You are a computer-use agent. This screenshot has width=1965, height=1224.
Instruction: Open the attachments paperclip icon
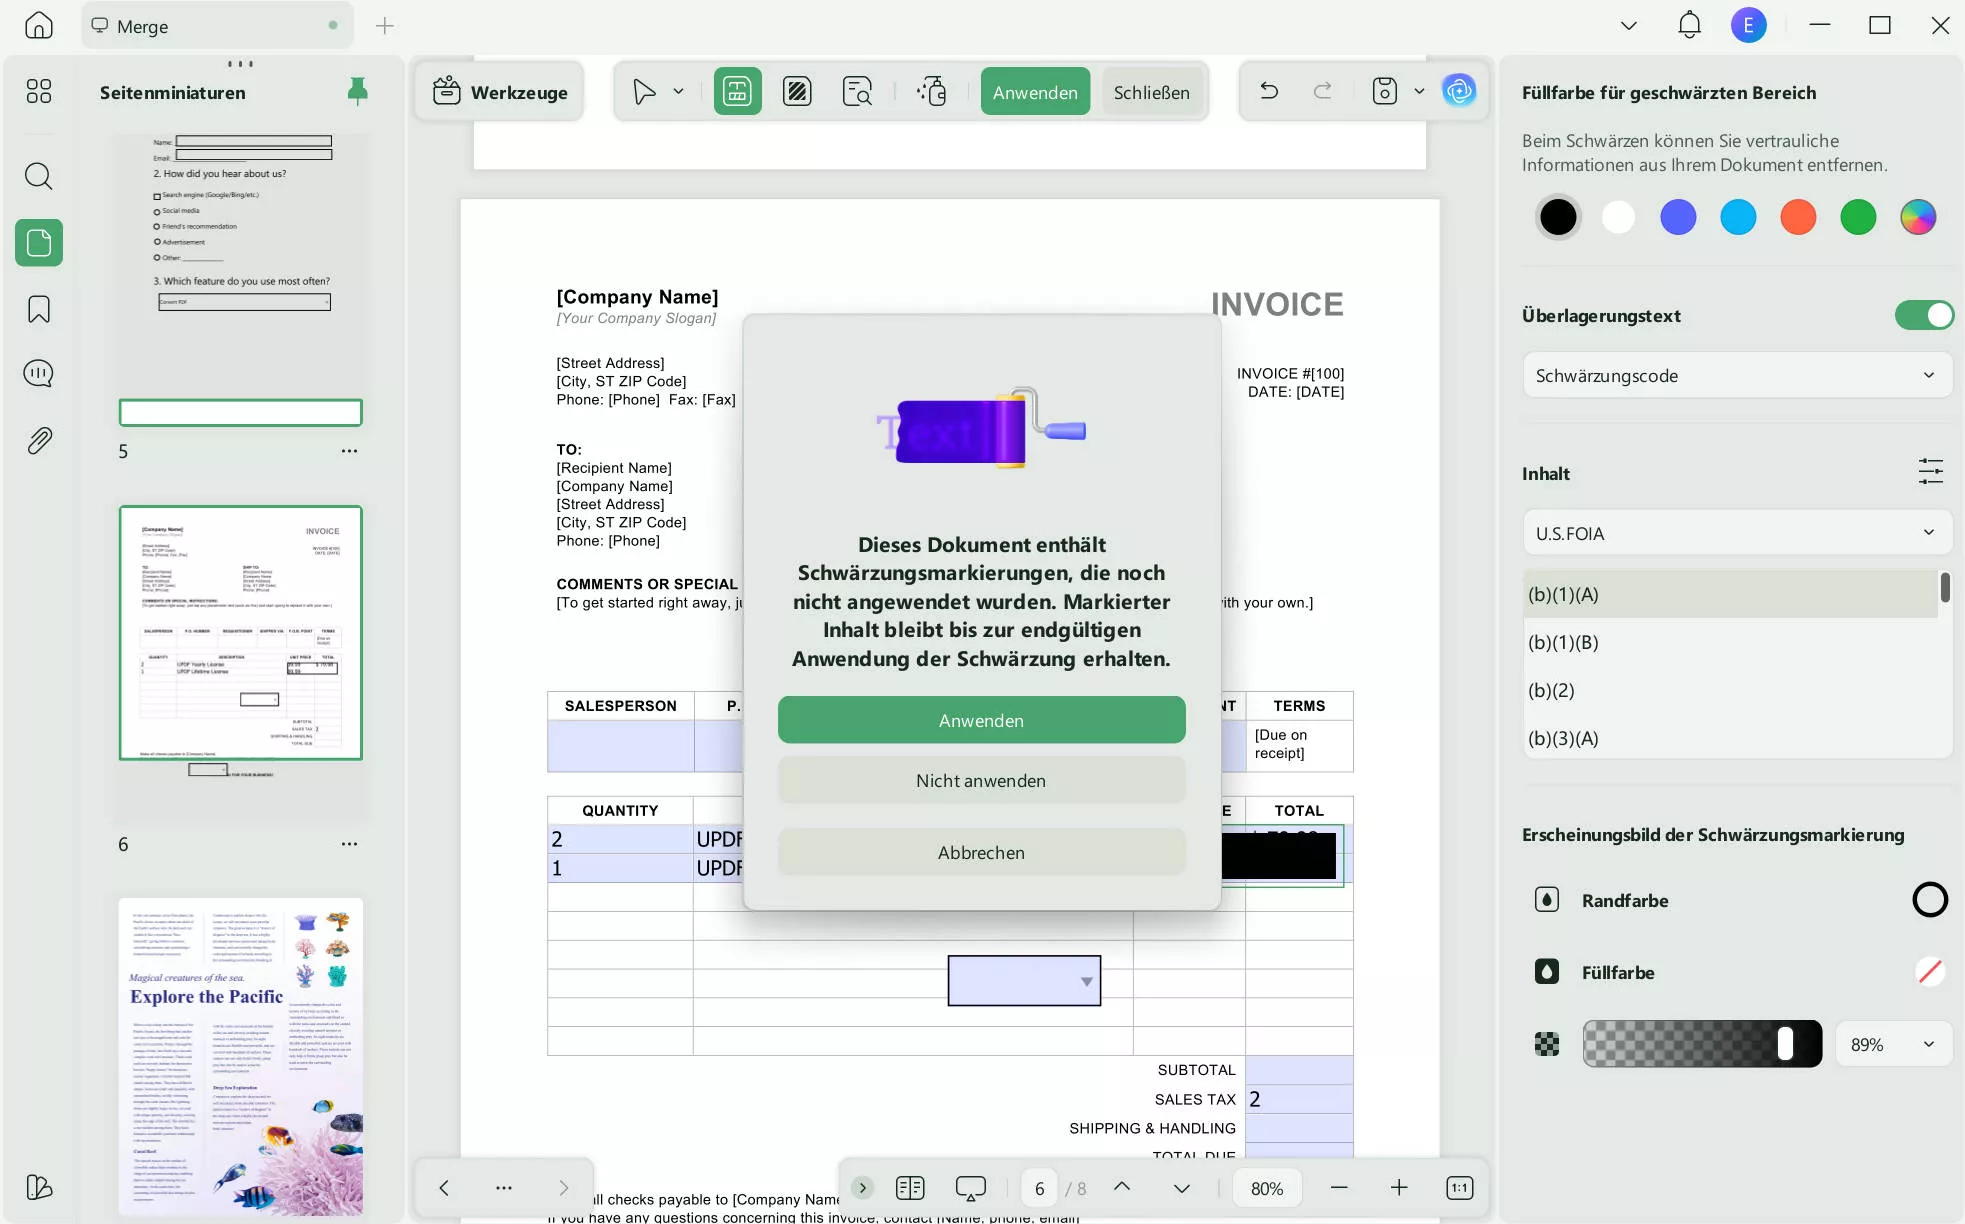coord(38,440)
